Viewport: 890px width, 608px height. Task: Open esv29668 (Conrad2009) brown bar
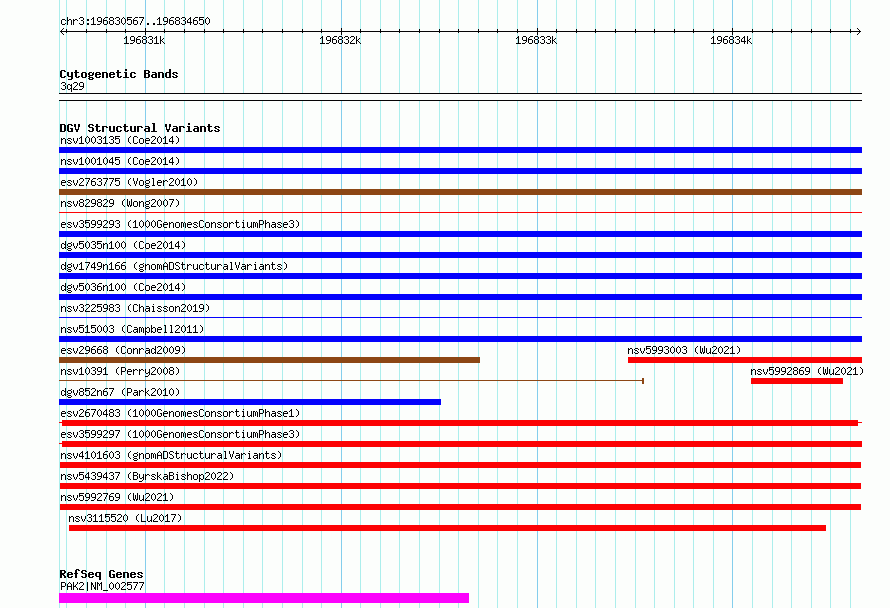click(x=270, y=360)
